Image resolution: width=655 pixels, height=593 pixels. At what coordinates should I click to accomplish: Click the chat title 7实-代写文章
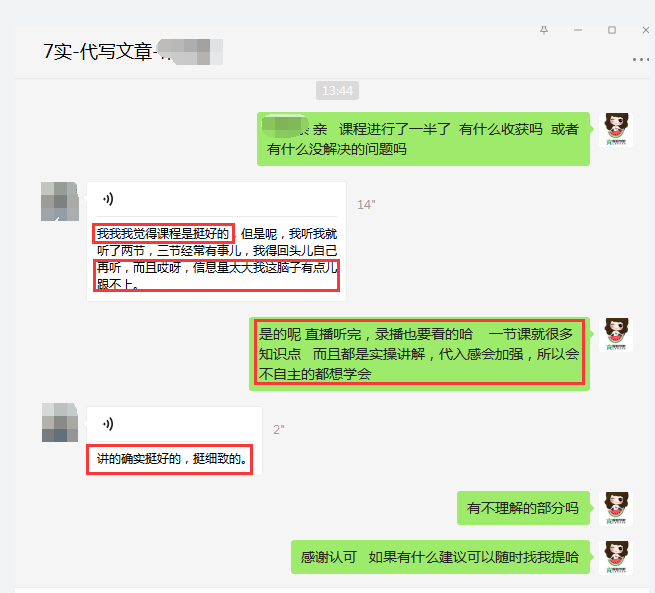pos(100,52)
